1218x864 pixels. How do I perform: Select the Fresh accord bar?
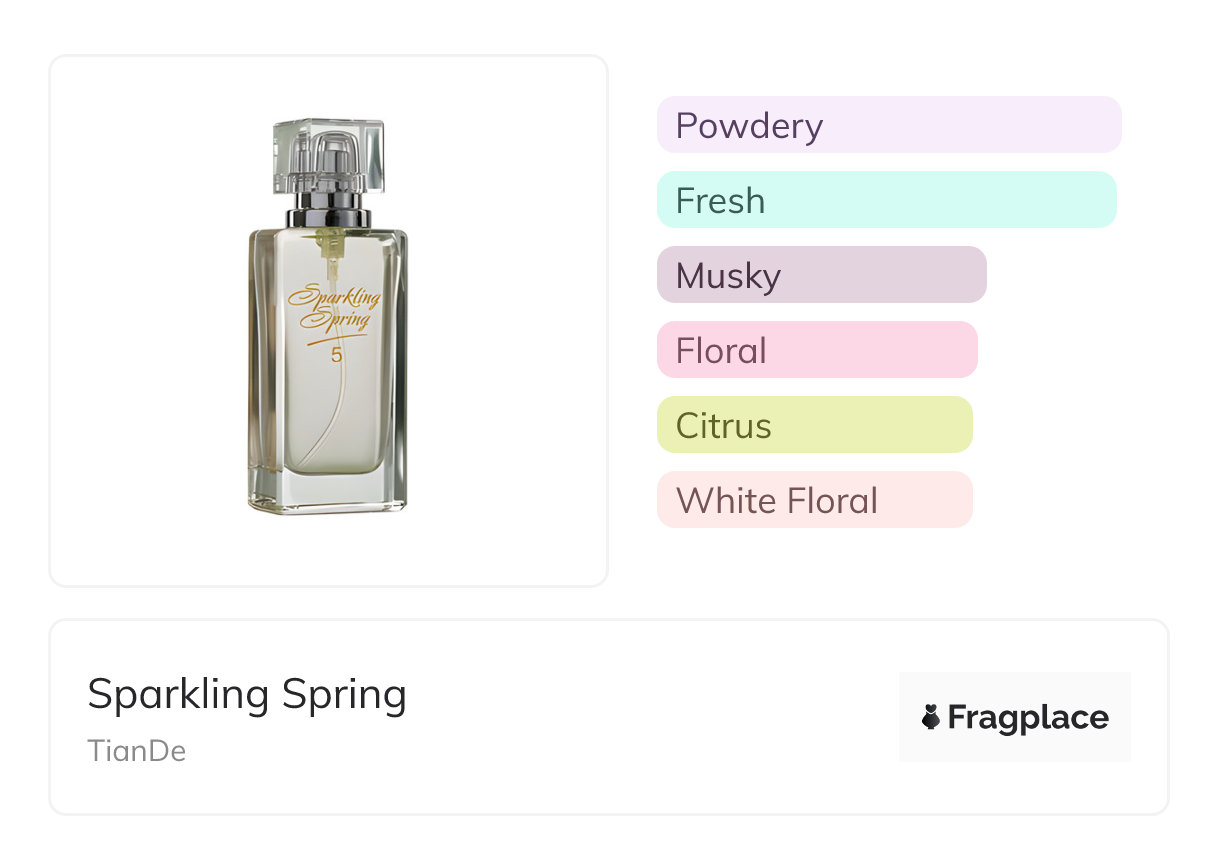886,200
